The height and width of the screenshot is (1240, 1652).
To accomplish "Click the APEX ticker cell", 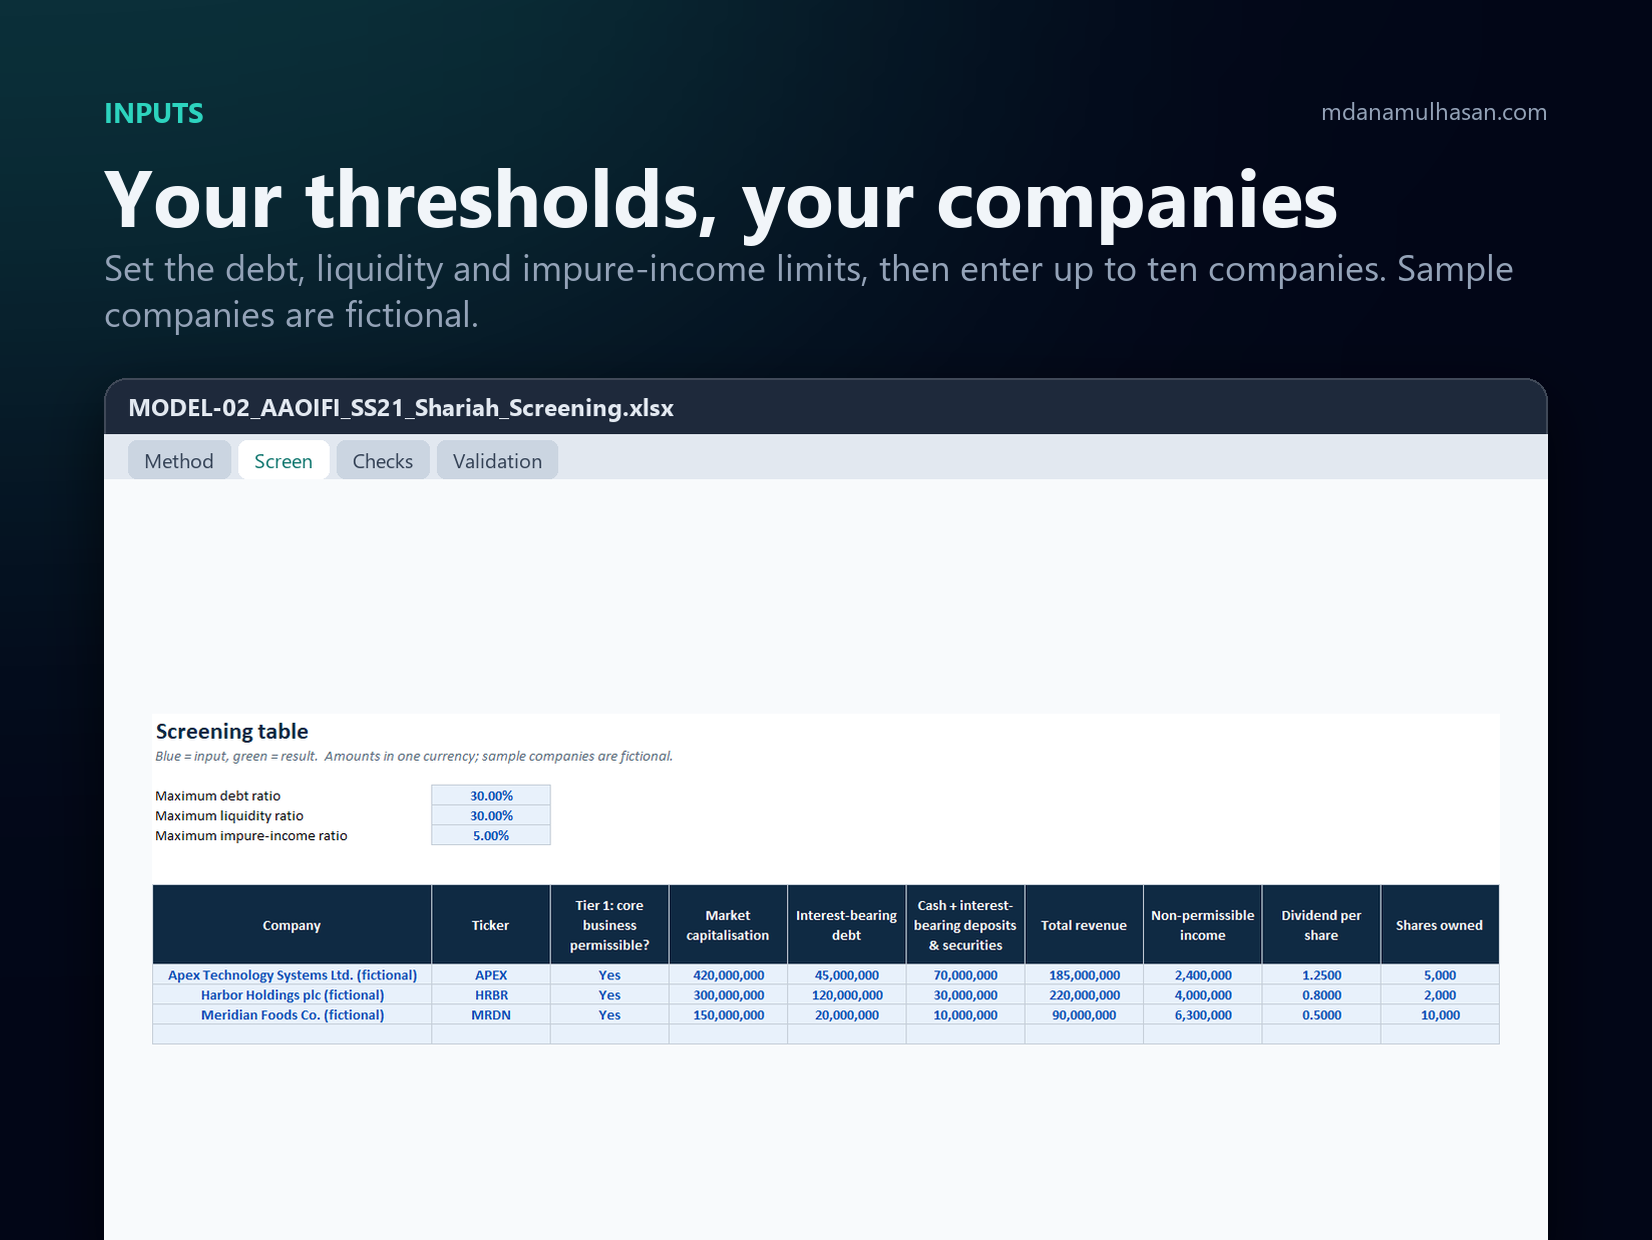I will click(x=491, y=975).
